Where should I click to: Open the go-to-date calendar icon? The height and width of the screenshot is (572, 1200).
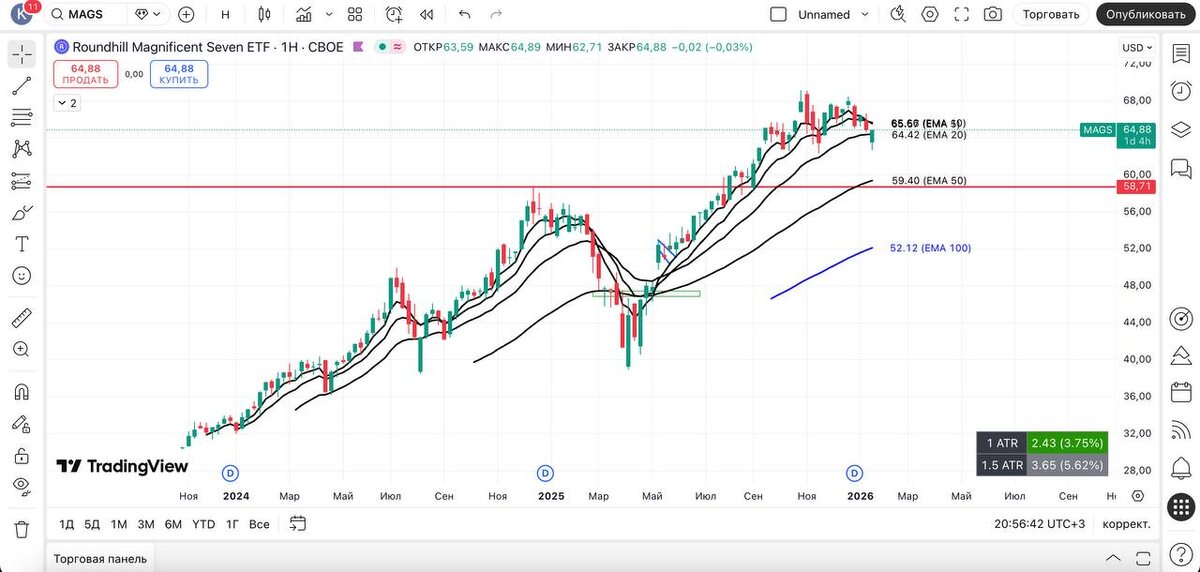tap(297, 523)
